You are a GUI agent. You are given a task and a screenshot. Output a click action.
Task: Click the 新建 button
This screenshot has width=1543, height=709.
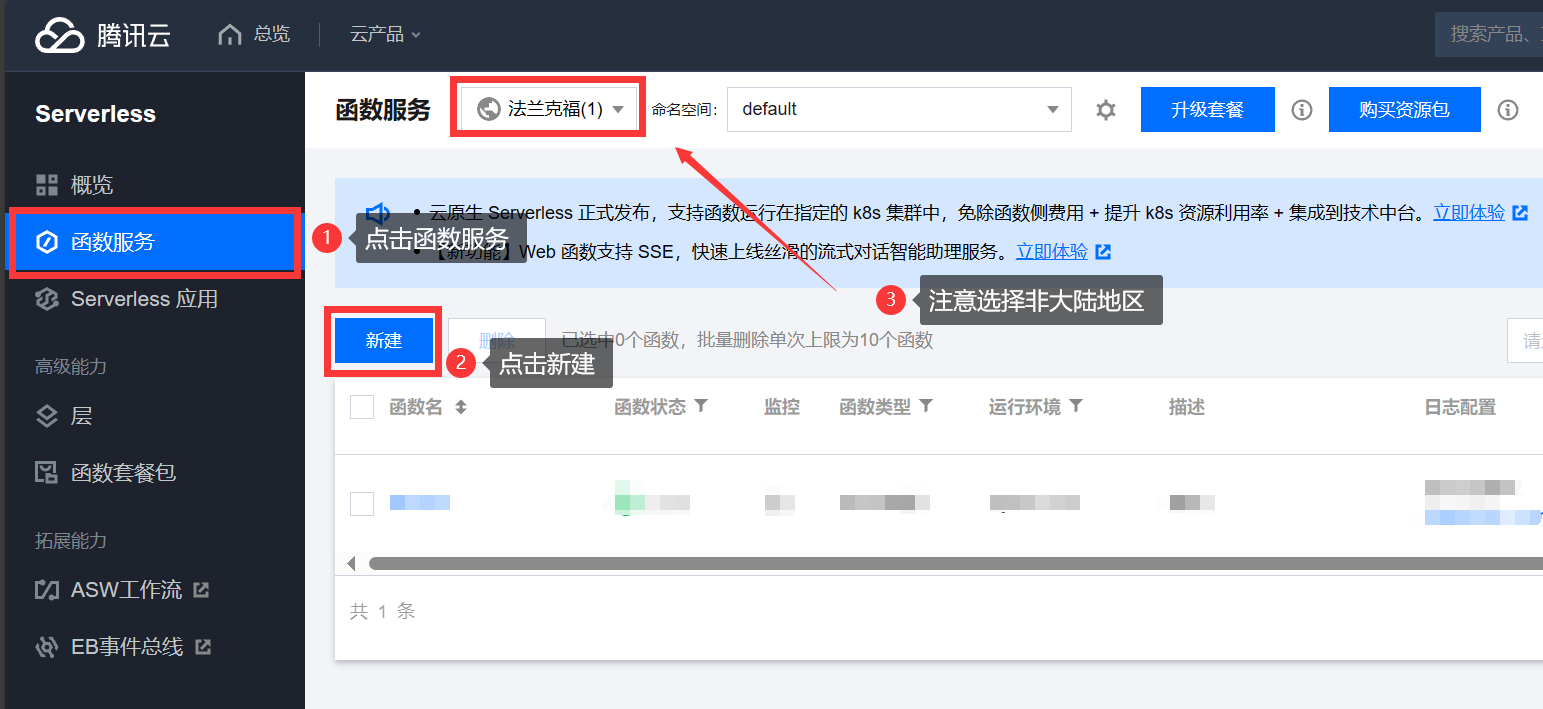point(384,341)
